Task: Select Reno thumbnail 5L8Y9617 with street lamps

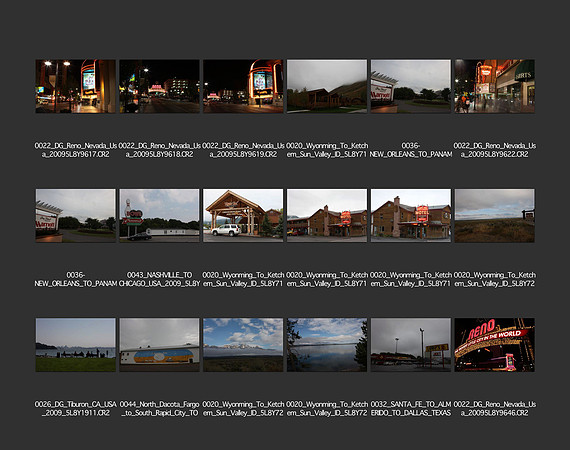Action: click(76, 86)
